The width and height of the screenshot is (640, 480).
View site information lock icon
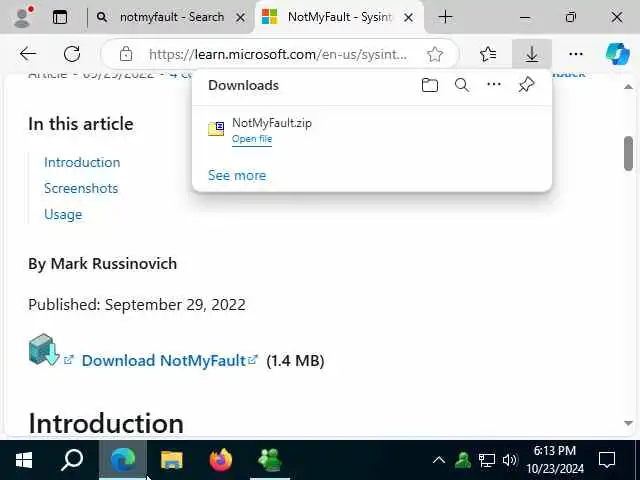[126, 54]
